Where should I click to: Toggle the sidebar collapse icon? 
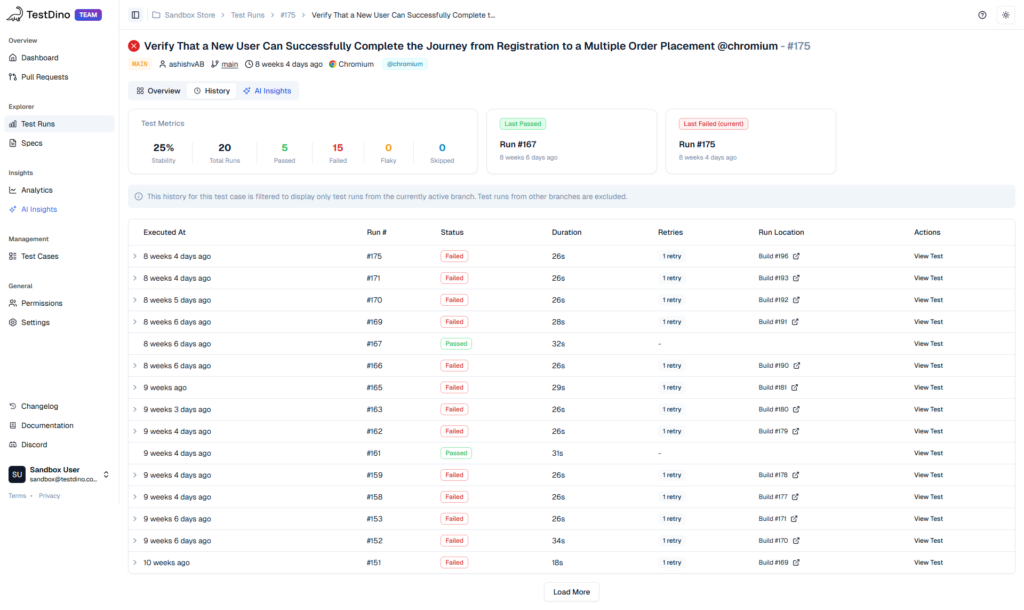coord(136,15)
